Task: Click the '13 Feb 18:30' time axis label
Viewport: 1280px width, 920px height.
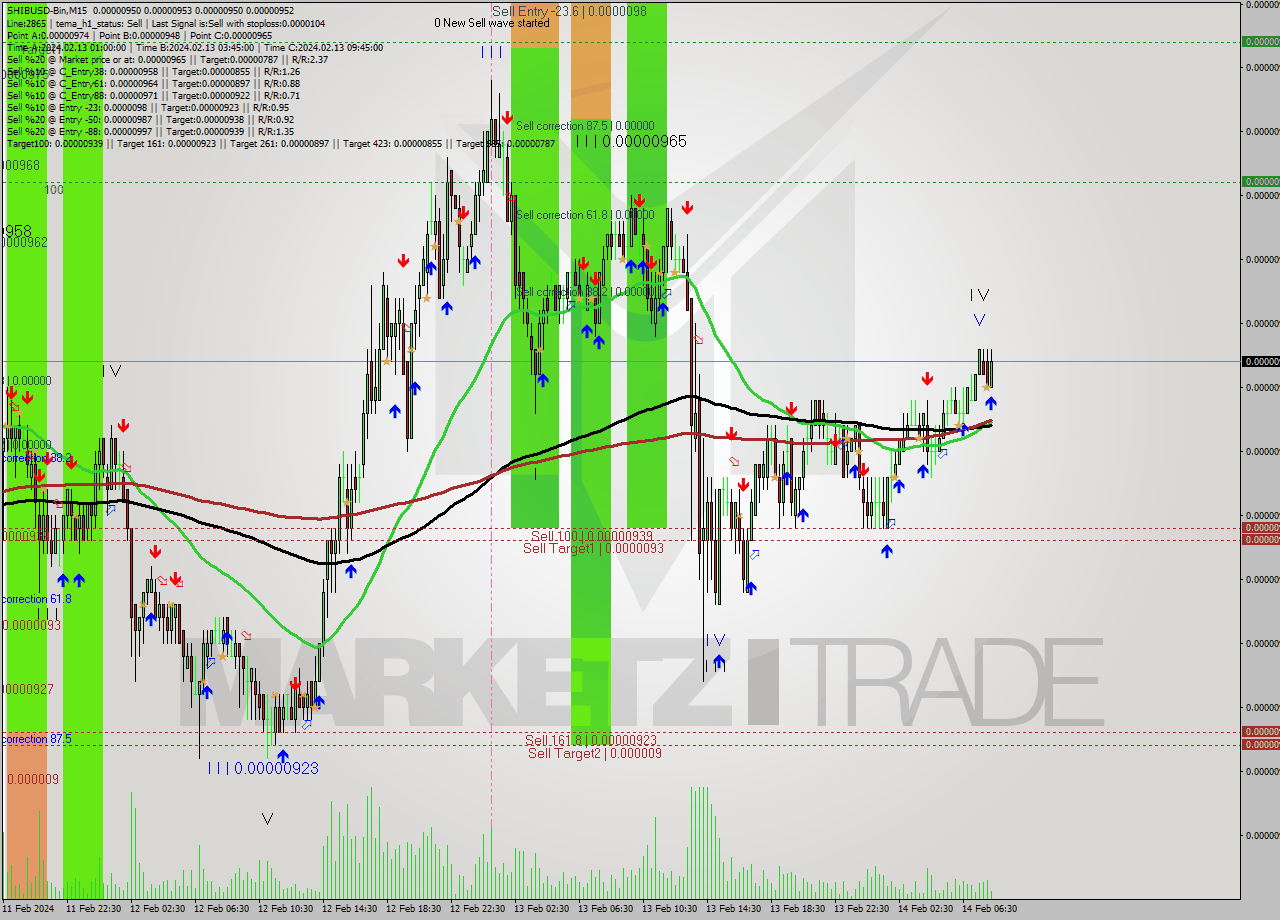Action: click(798, 909)
